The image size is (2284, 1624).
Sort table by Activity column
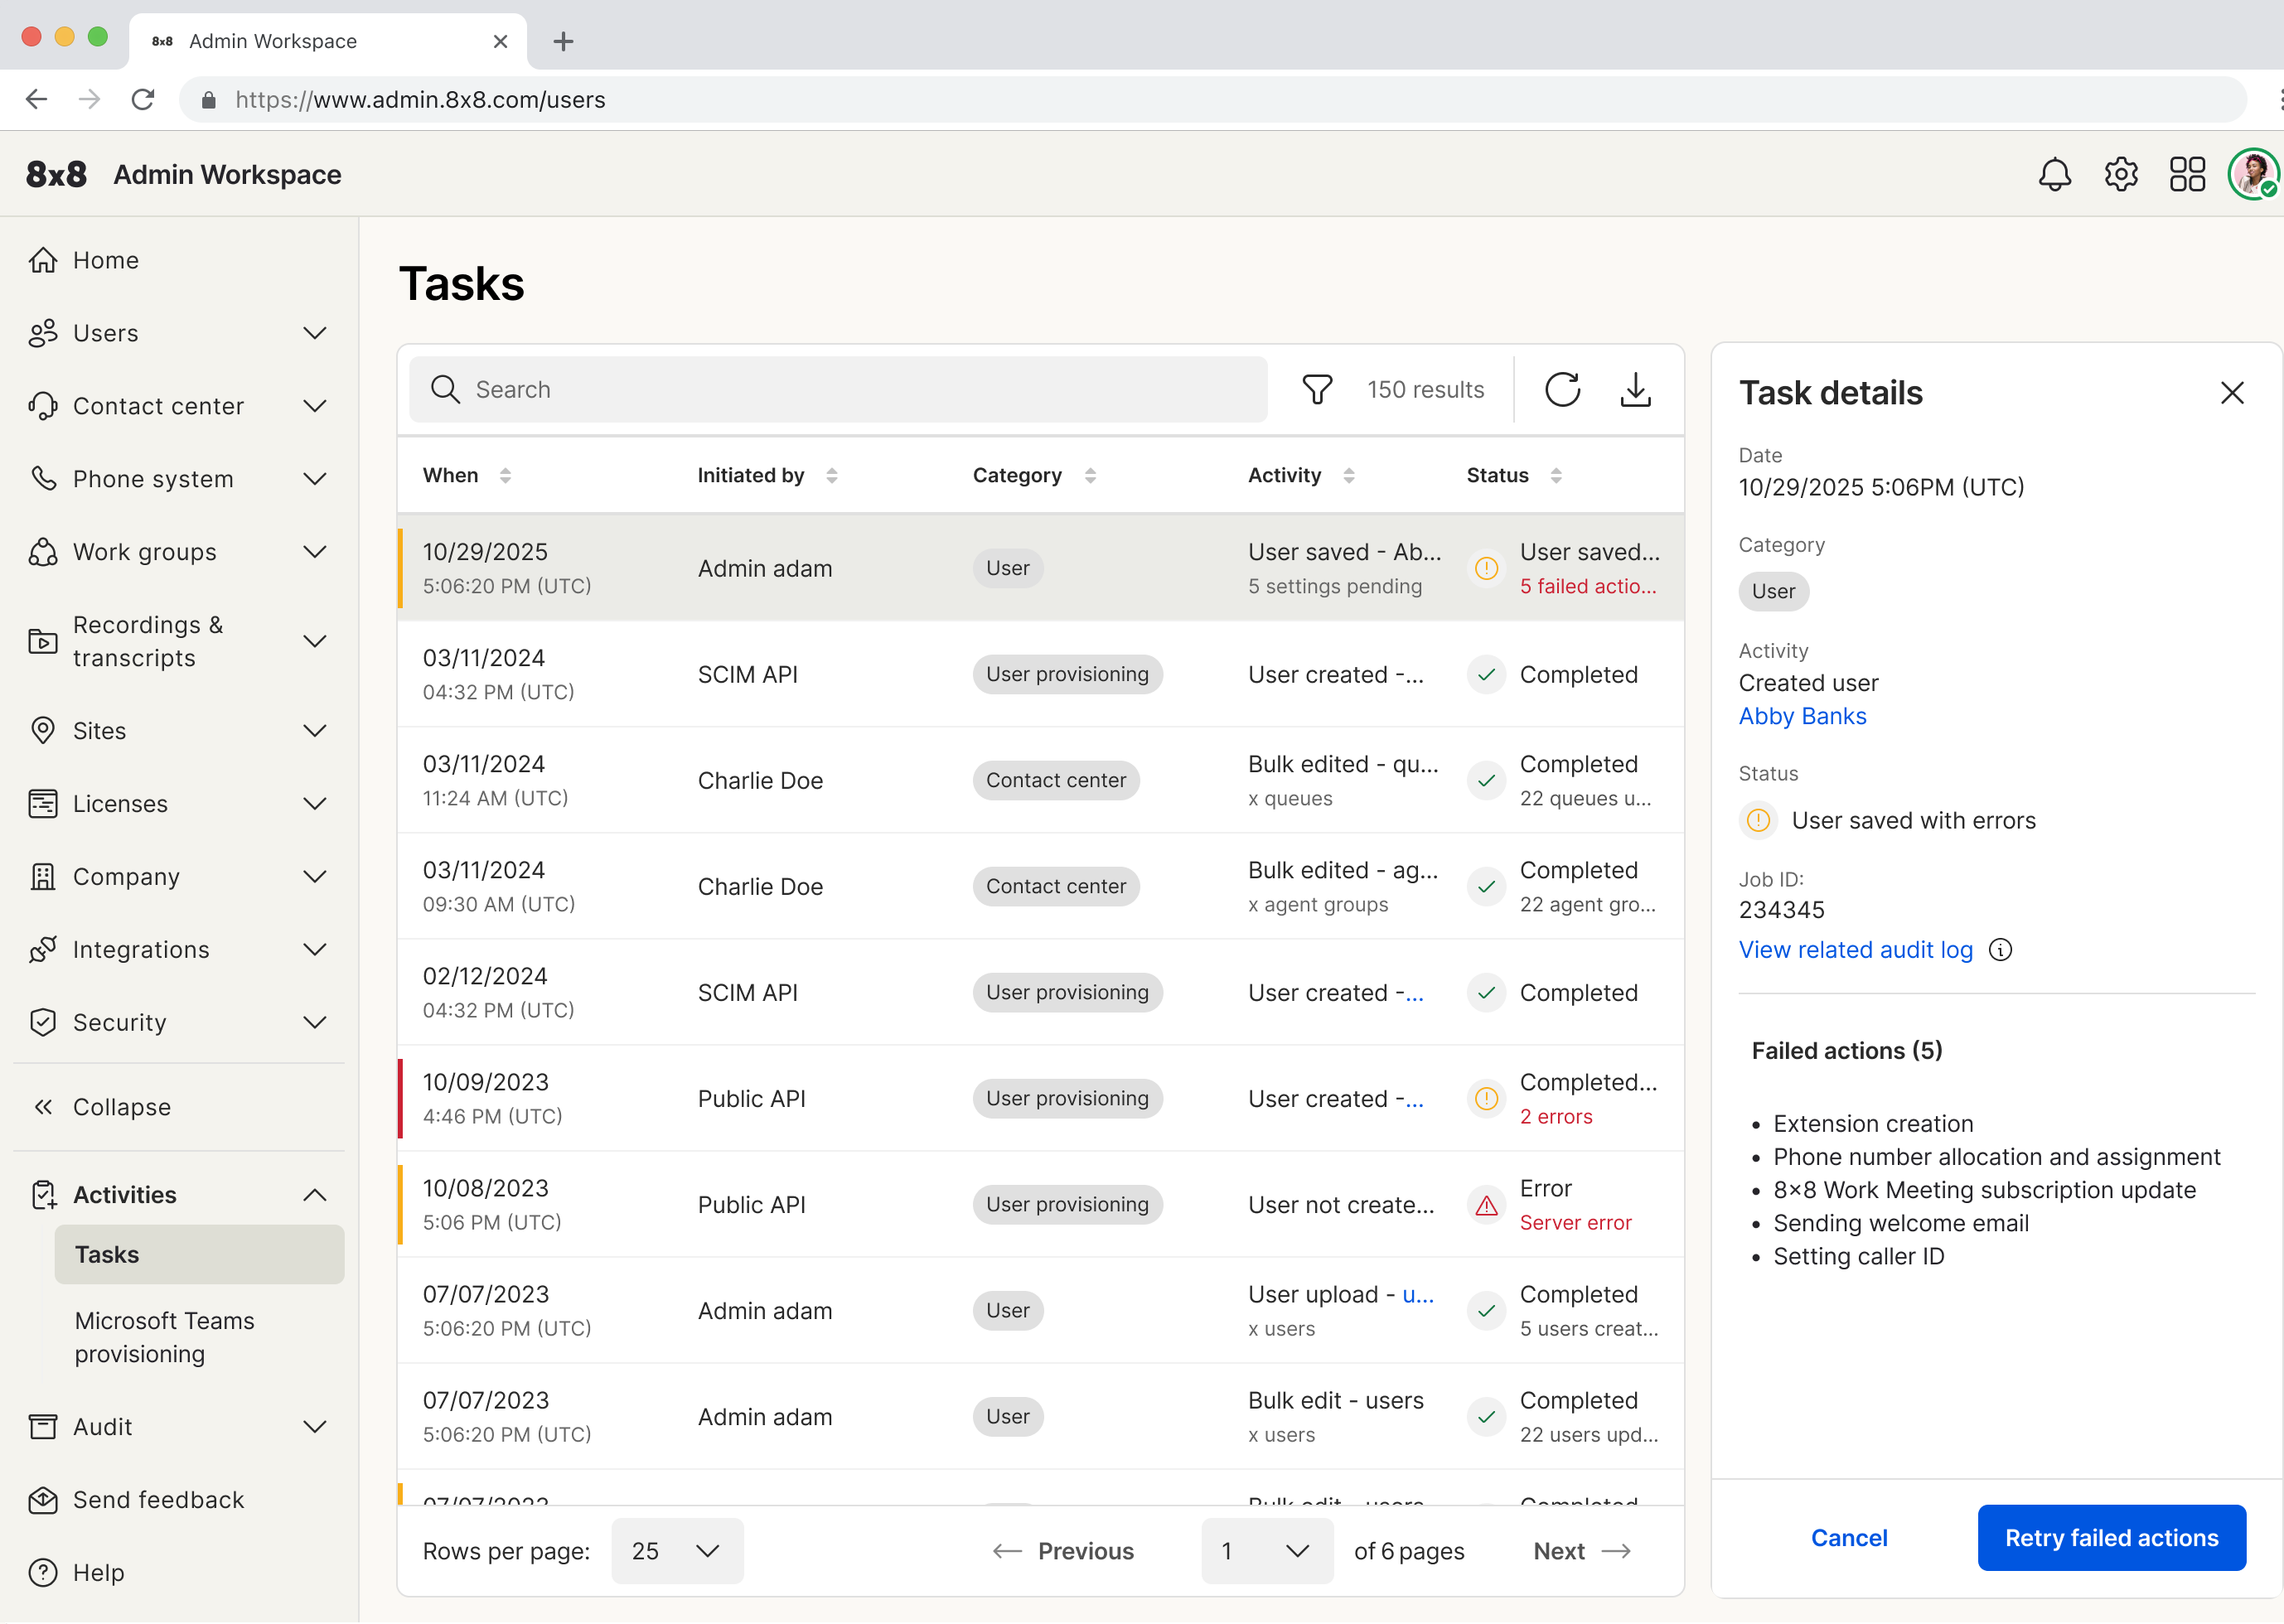point(1348,475)
